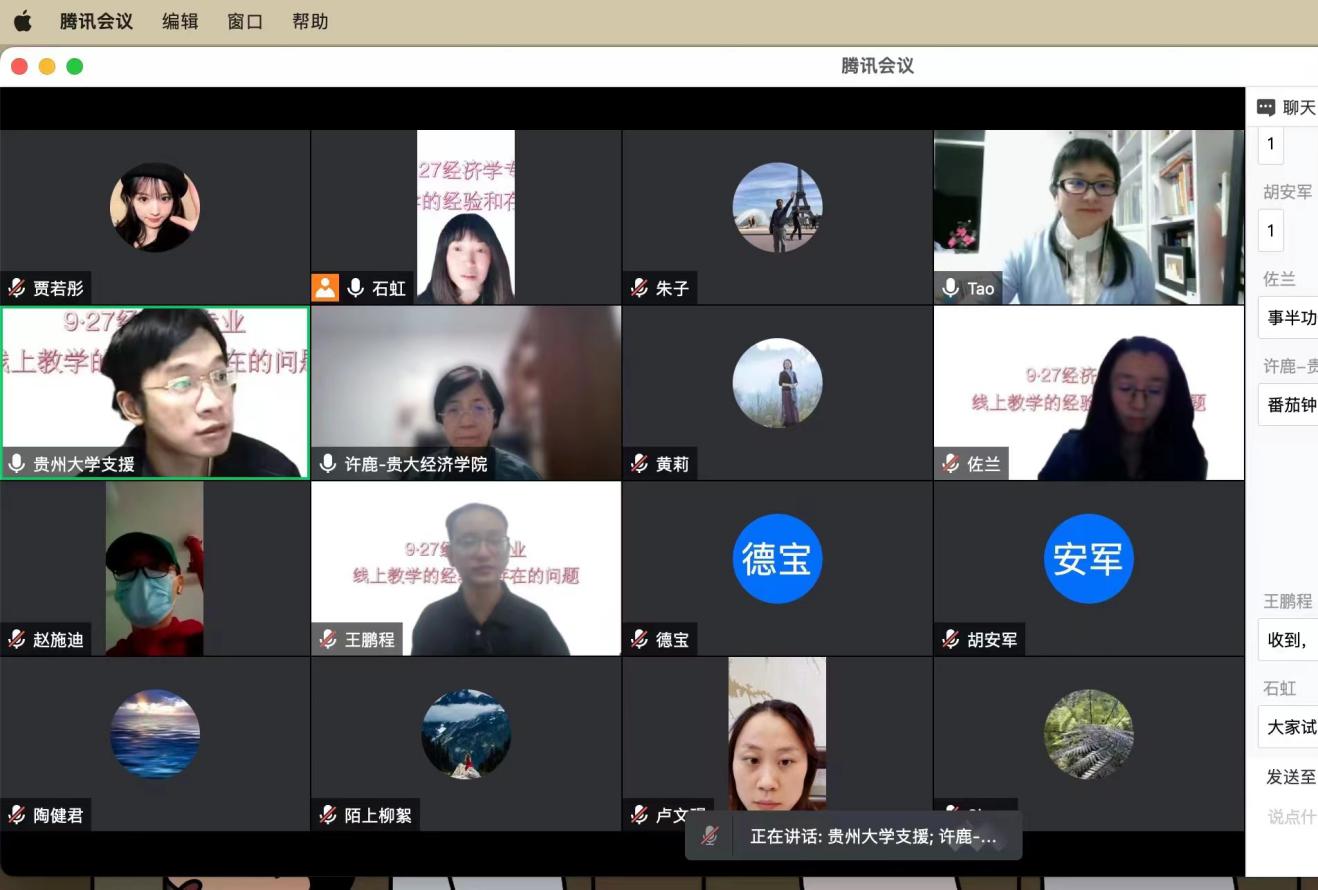Image resolution: width=1318 pixels, height=890 pixels.
Task: Click the 事半功 chat message bubble
Action: click(1289, 318)
